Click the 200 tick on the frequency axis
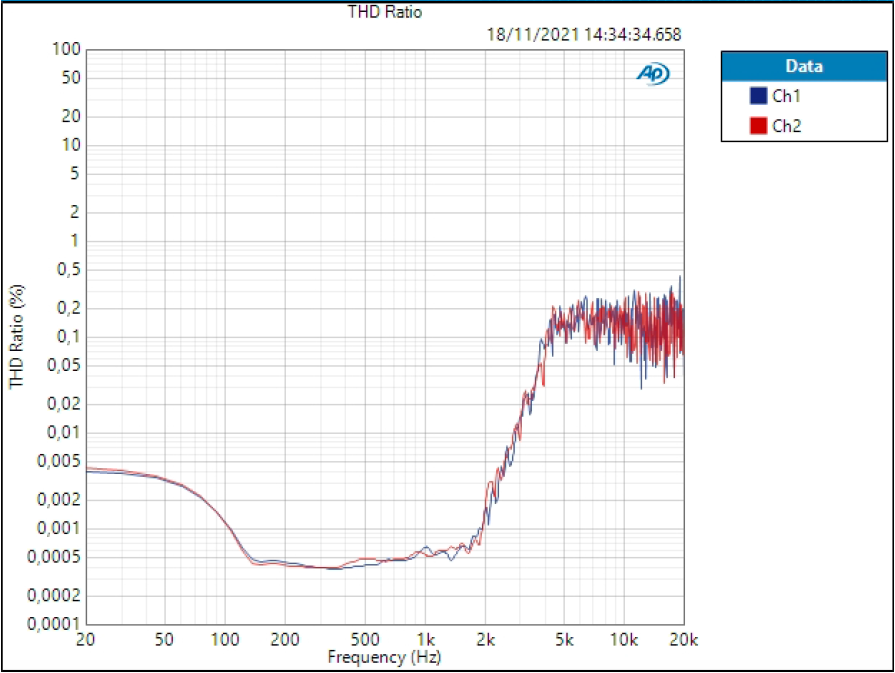Viewport: 895px width, 673px height. (285, 639)
